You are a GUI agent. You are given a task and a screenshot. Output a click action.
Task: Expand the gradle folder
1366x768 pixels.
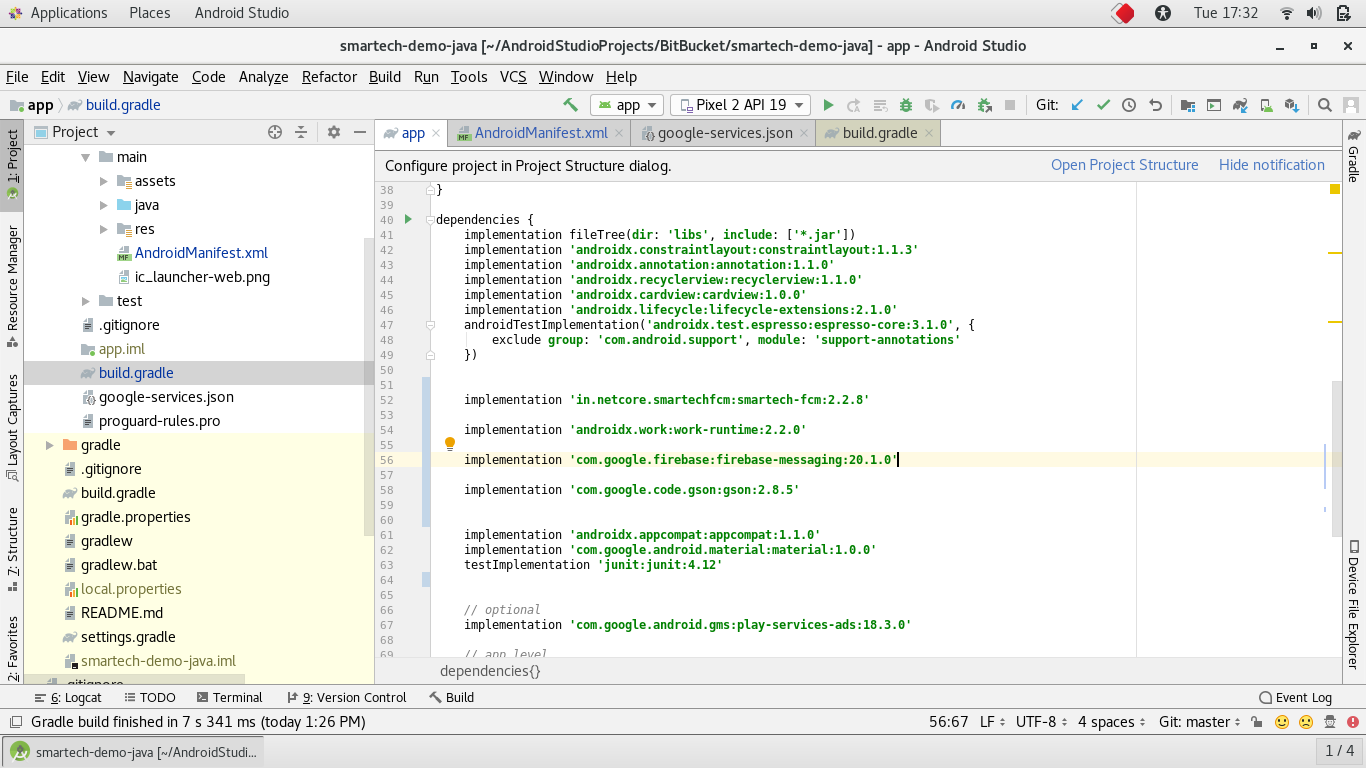50,445
